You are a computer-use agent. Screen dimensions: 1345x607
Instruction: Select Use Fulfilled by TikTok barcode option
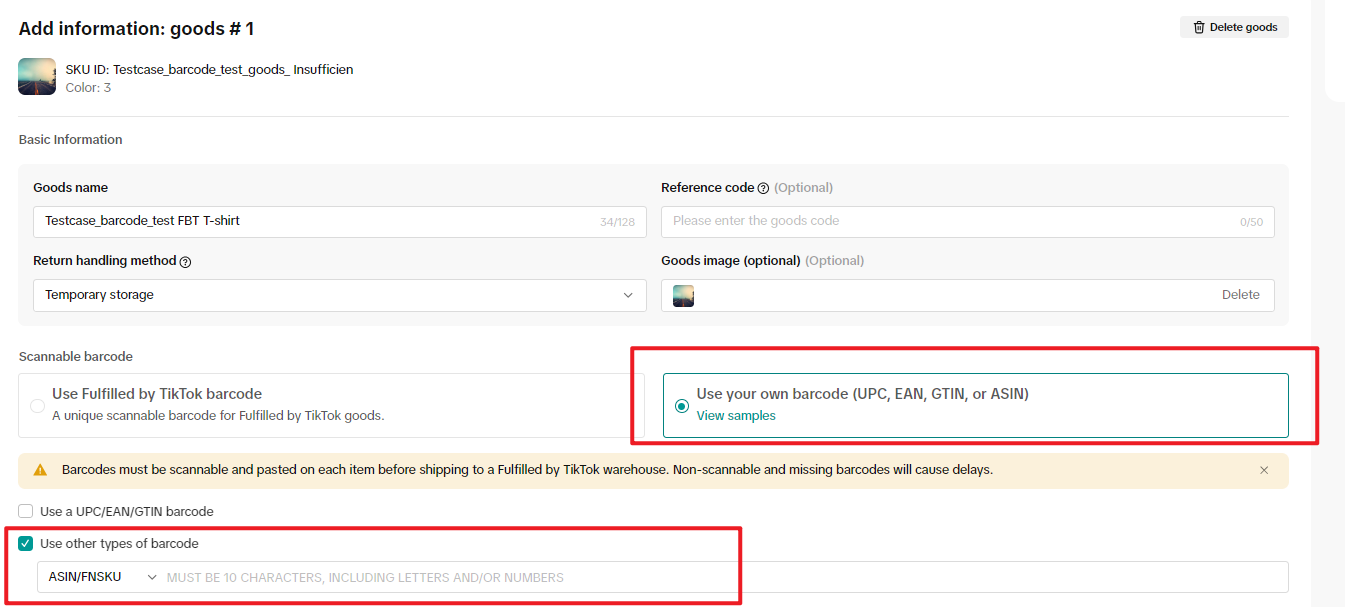tap(37, 406)
